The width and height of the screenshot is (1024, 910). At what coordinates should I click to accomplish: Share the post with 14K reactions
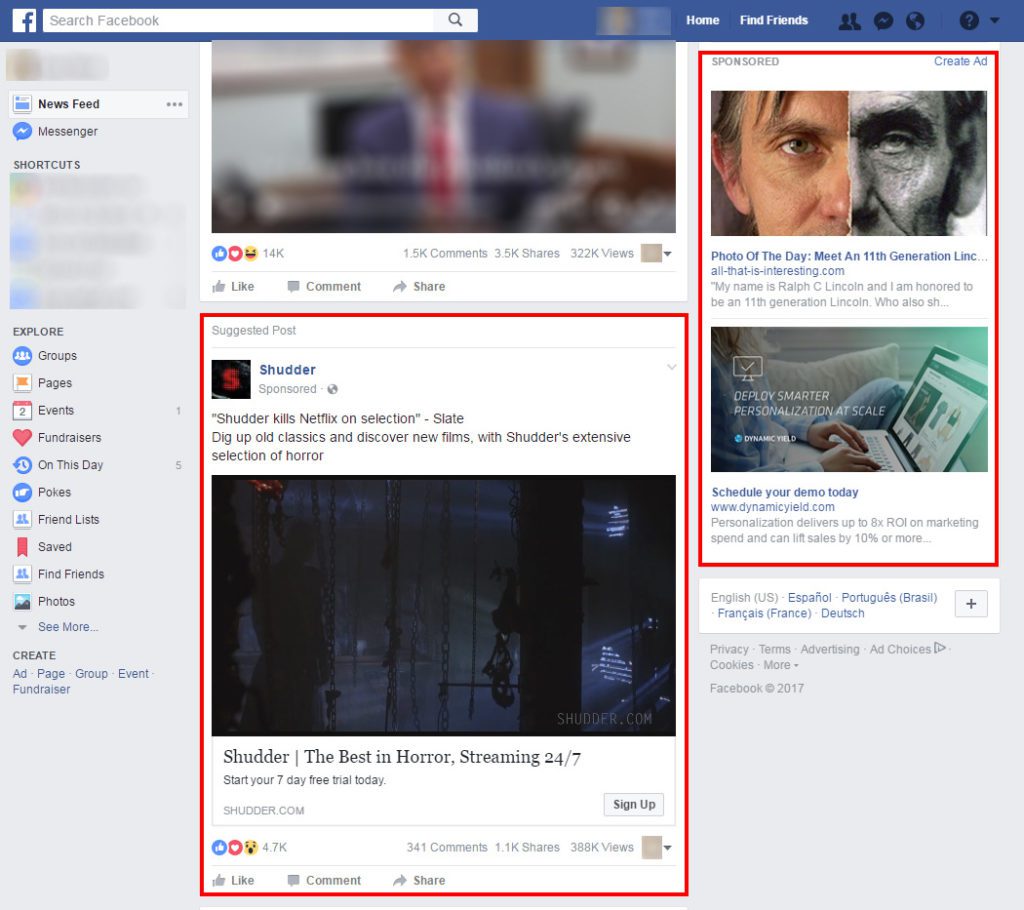coord(419,286)
